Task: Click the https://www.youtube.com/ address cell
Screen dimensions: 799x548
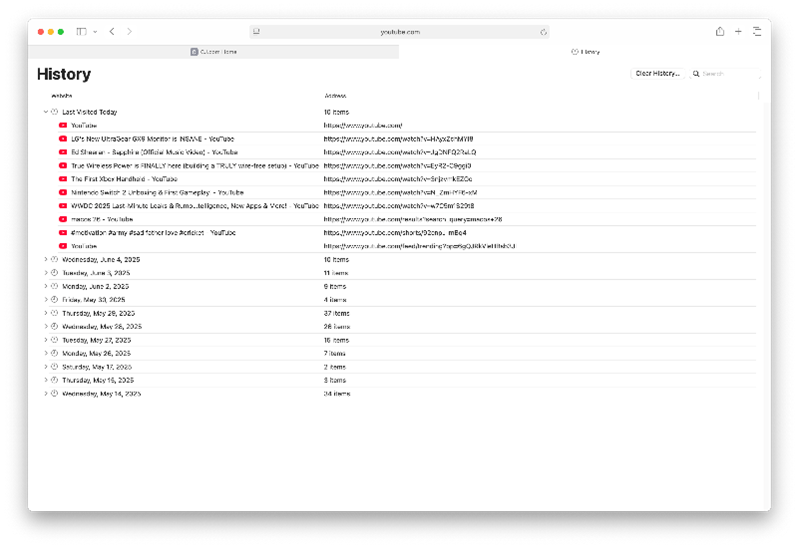Action: click(x=363, y=125)
